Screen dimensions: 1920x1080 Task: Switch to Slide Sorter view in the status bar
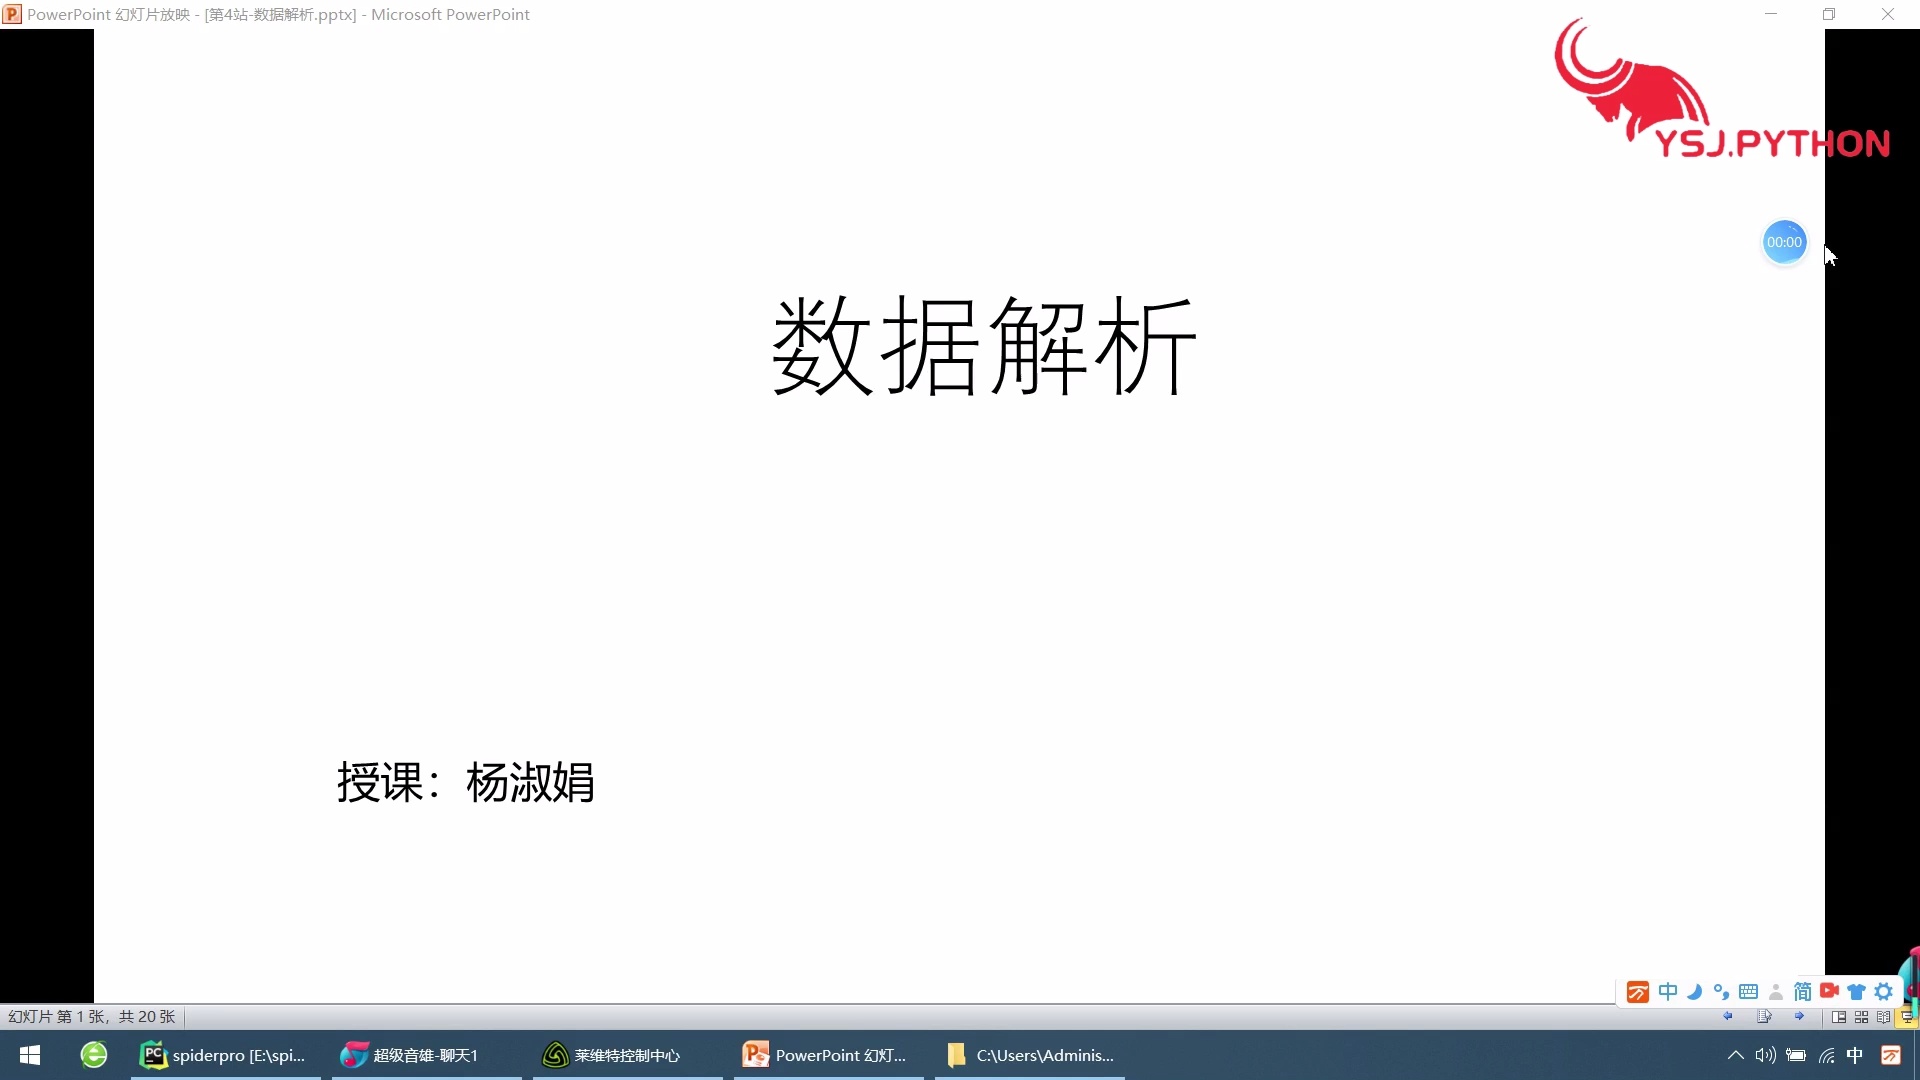pyautogui.click(x=1862, y=1018)
